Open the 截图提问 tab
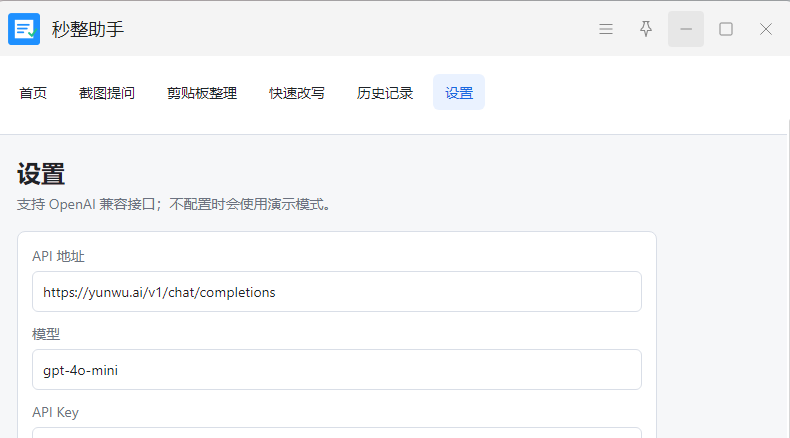Viewport: 790px width, 438px height. (107, 93)
